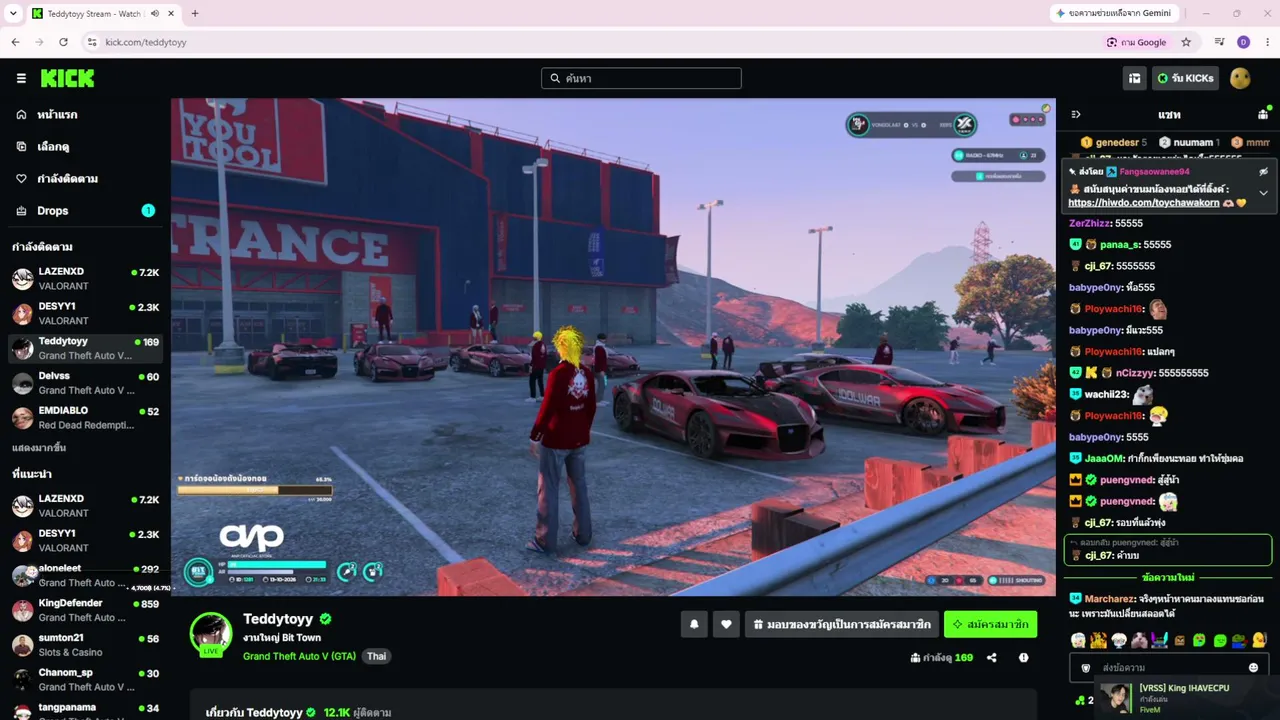This screenshot has height=720, width=1280.
Task: Open the inventory box icon beside รับ KICKs
Action: [1134, 78]
